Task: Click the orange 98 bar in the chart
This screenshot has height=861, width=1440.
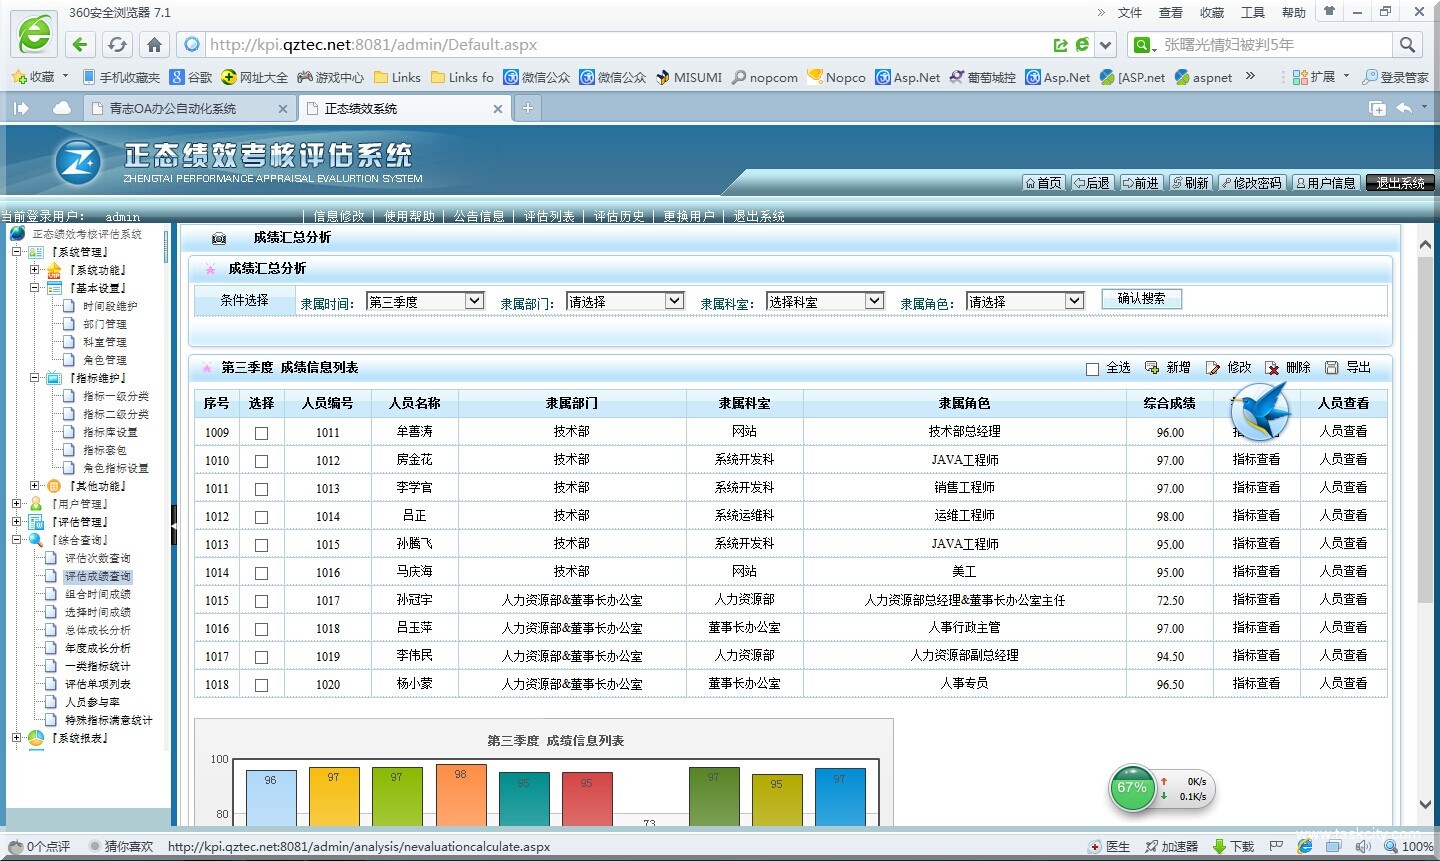Action: pyautogui.click(x=461, y=795)
